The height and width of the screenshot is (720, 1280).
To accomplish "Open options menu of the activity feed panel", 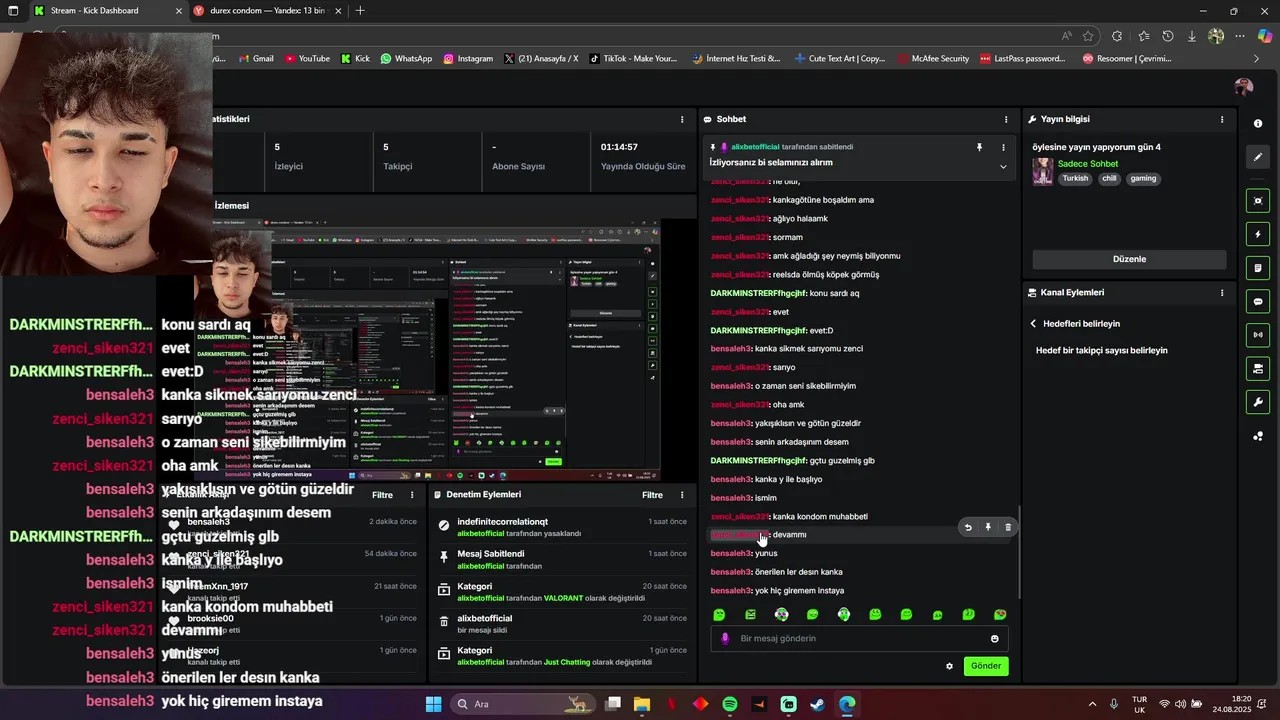I will coord(412,495).
